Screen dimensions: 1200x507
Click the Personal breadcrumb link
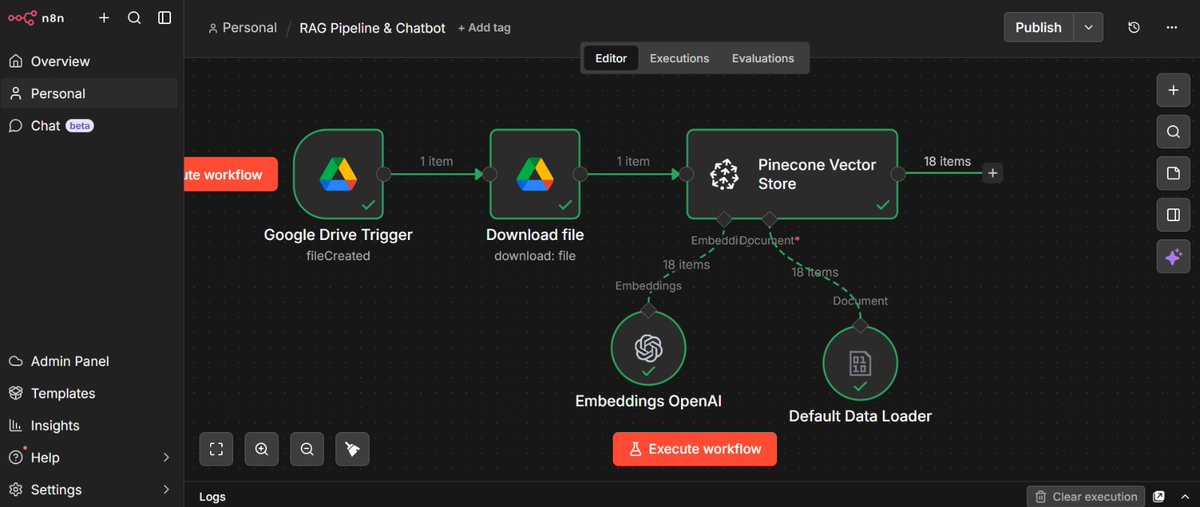click(x=242, y=28)
